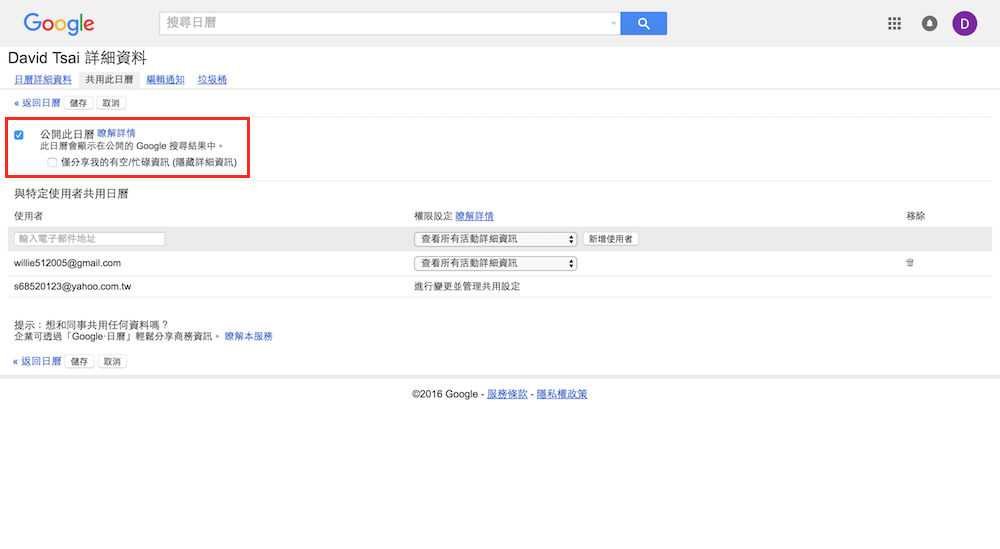Click the top 取消 button
This screenshot has width=1000, height=549.
pos(111,103)
